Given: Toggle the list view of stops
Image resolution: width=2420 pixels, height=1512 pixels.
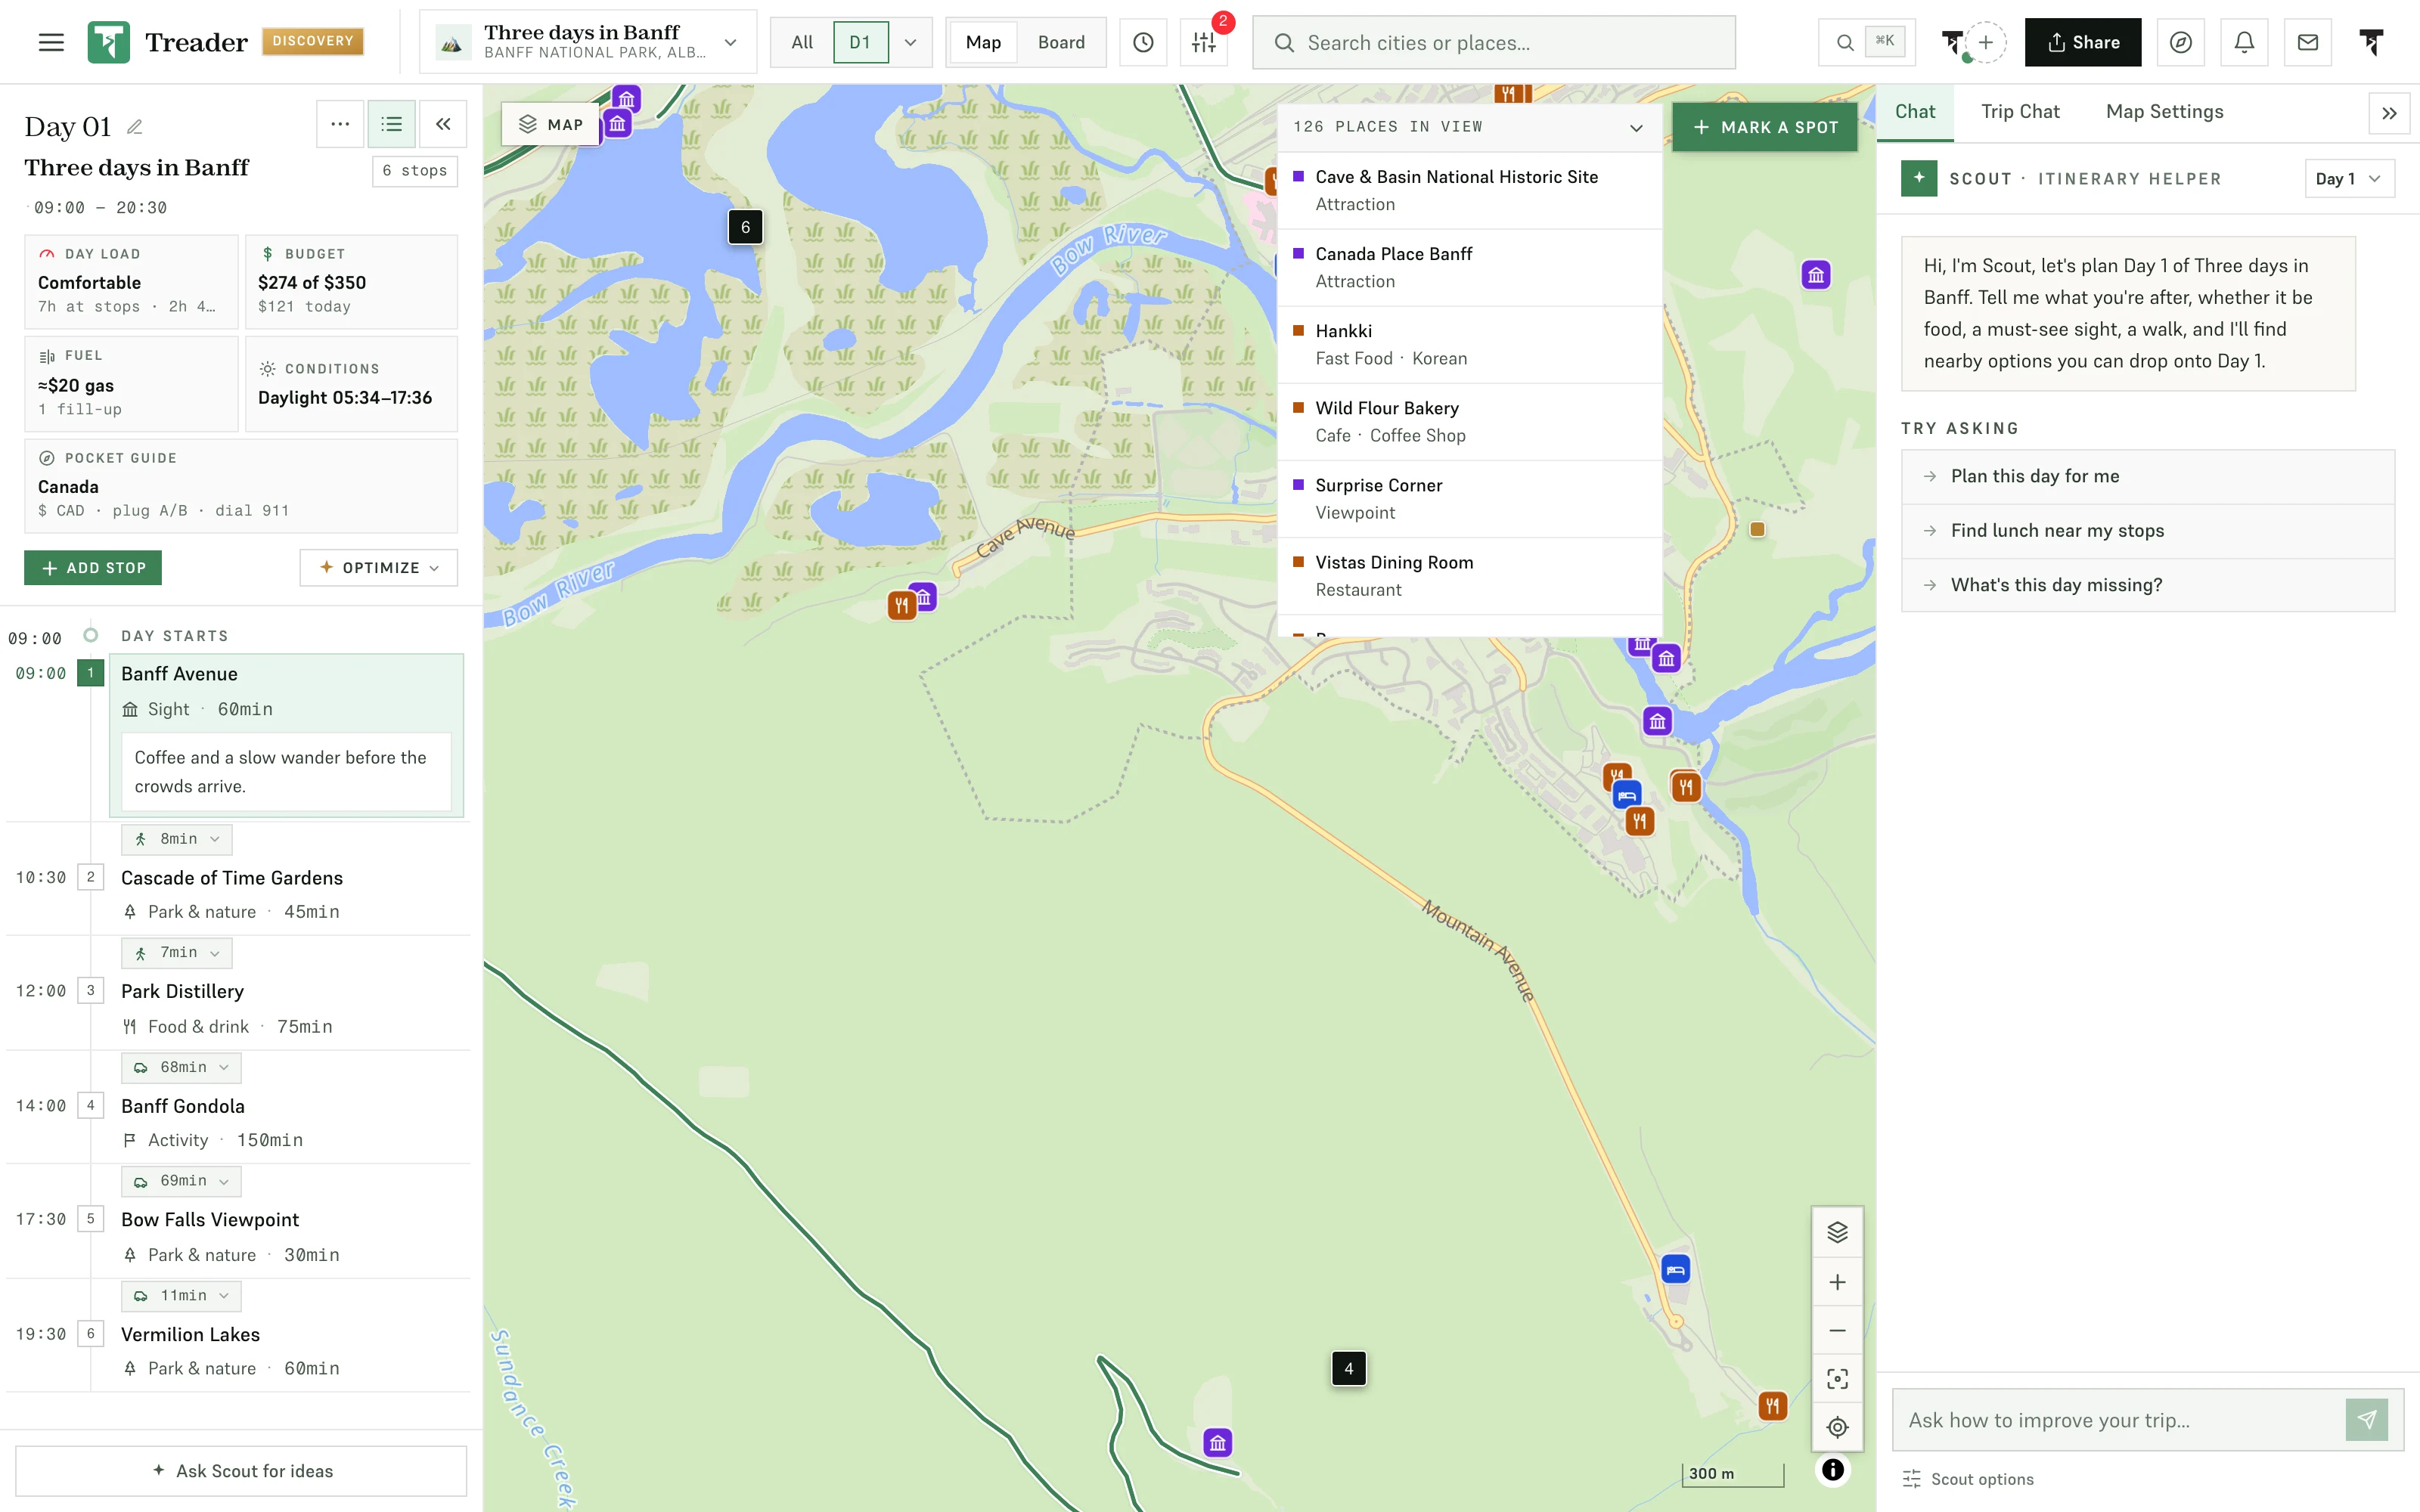Looking at the screenshot, I should pos(392,124).
